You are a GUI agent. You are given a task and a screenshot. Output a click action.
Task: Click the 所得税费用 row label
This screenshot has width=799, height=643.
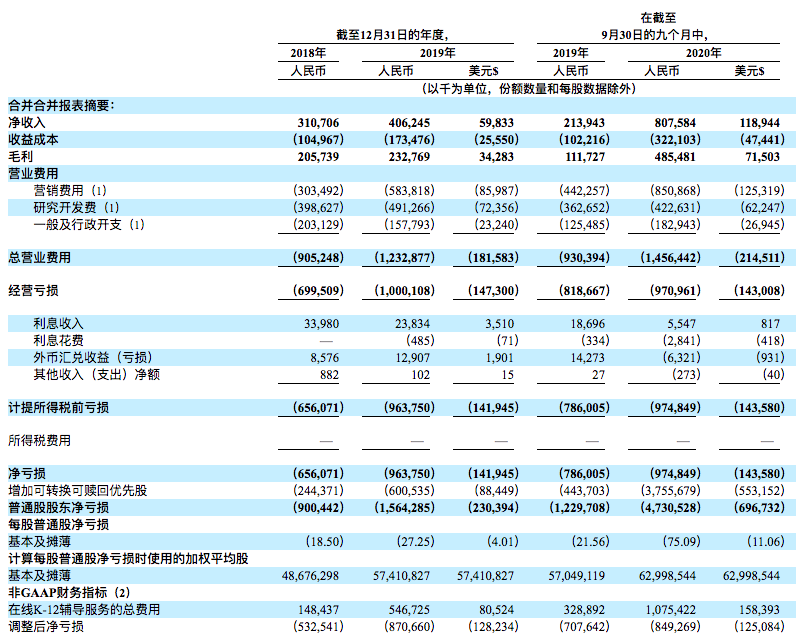(x=41, y=440)
